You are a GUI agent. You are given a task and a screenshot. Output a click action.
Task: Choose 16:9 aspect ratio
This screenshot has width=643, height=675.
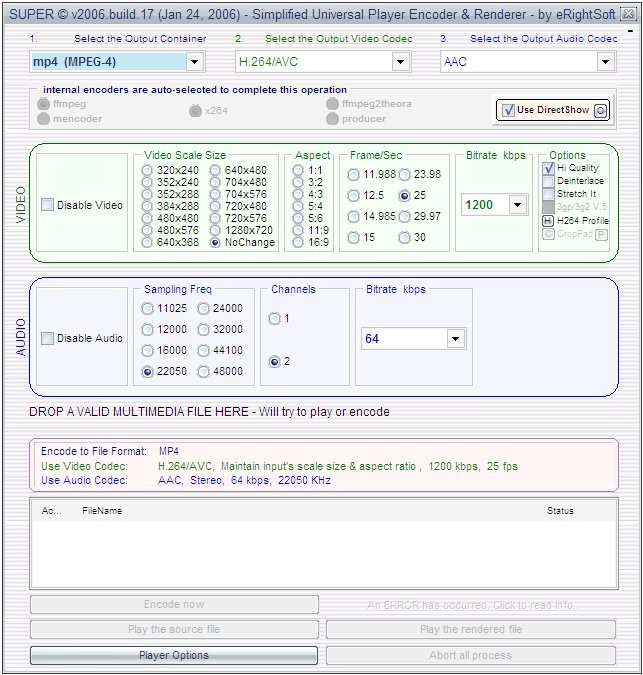coord(298,243)
